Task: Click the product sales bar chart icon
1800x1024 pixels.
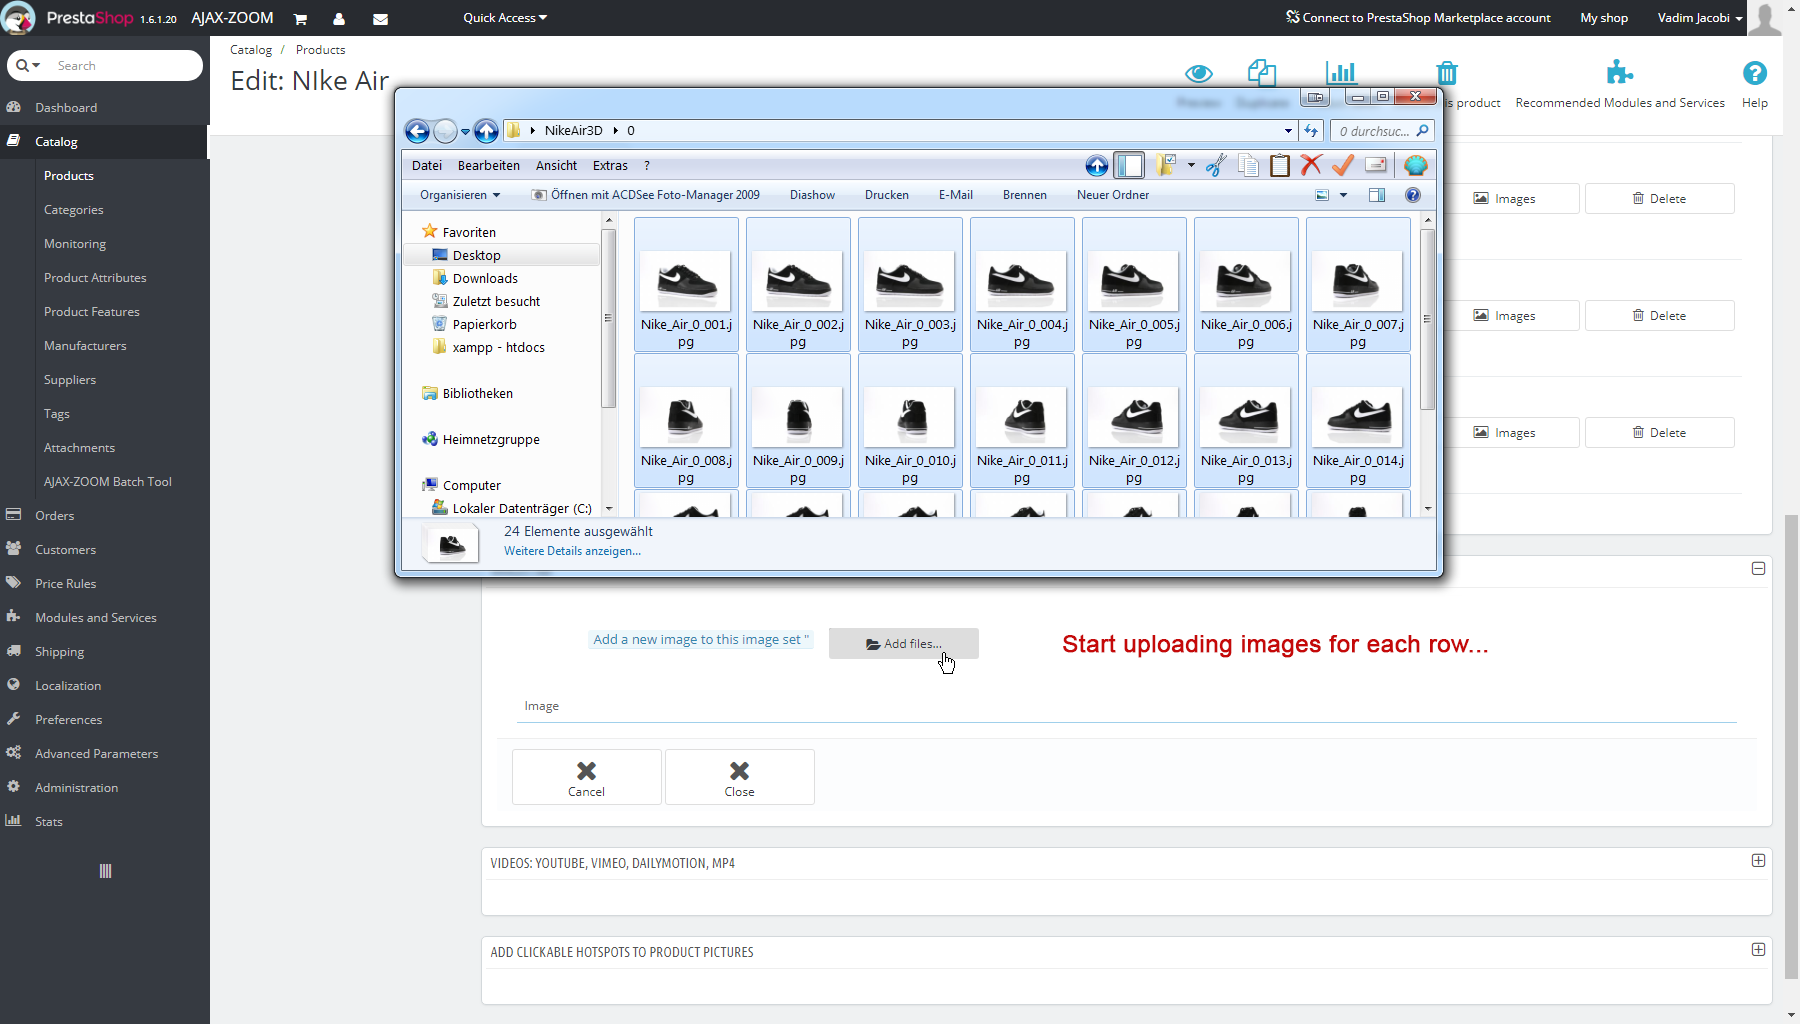Action: click(1340, 72)
